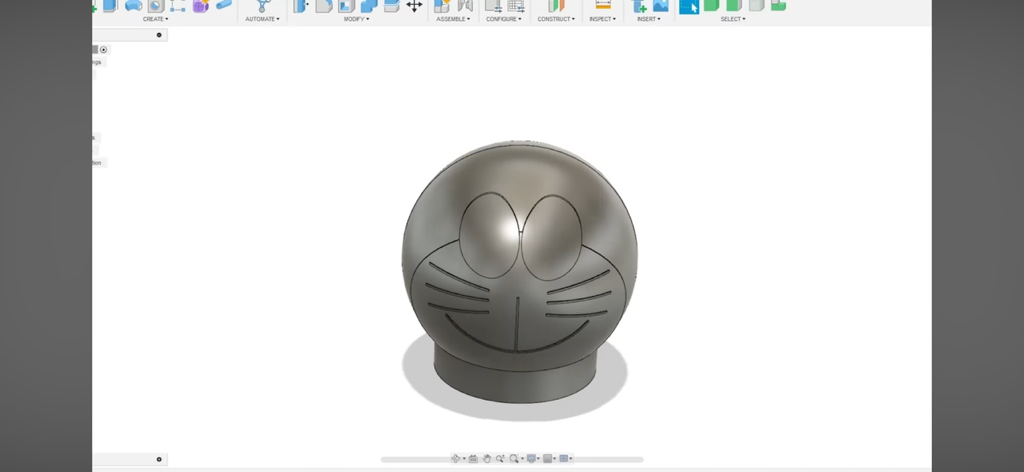Screen dimensions: 1024x472
Task: Click the Insert image canvas icon
Action: pos(661,5)
